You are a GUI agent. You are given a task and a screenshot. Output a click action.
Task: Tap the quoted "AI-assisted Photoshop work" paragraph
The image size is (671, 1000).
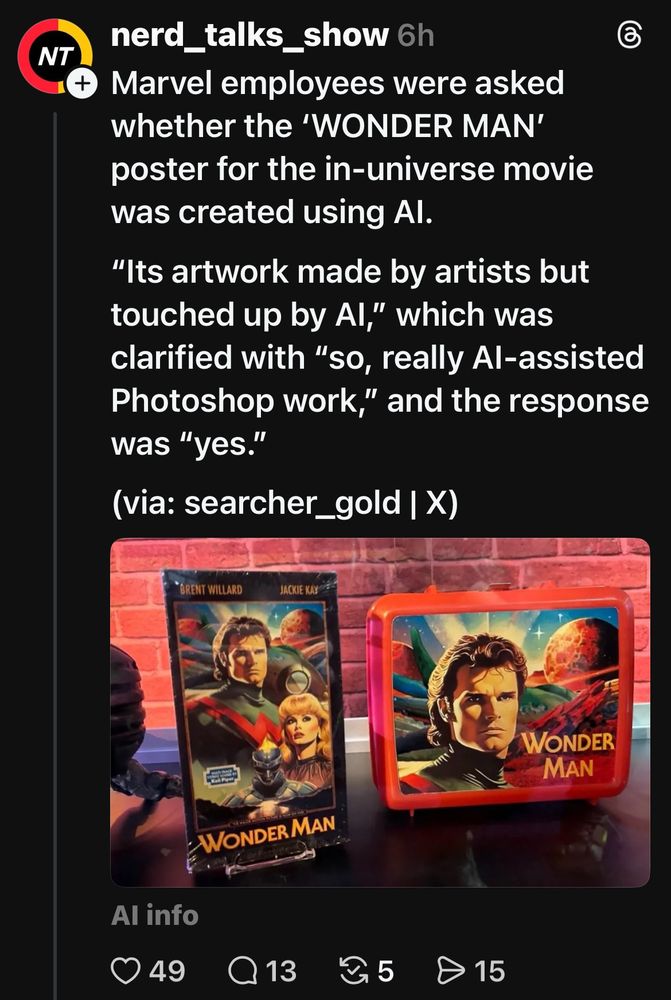tap(380, 358)
